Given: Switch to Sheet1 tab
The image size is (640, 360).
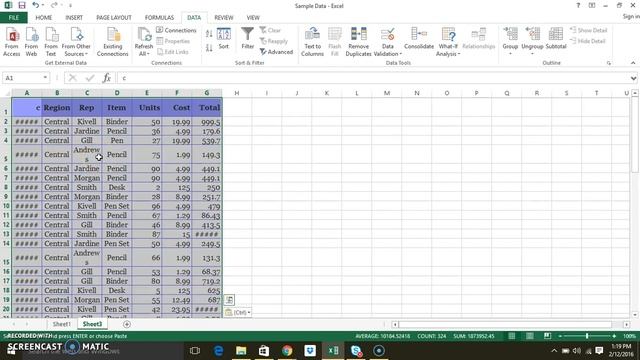Looking at the screenshot, I should tap(61, 324).
